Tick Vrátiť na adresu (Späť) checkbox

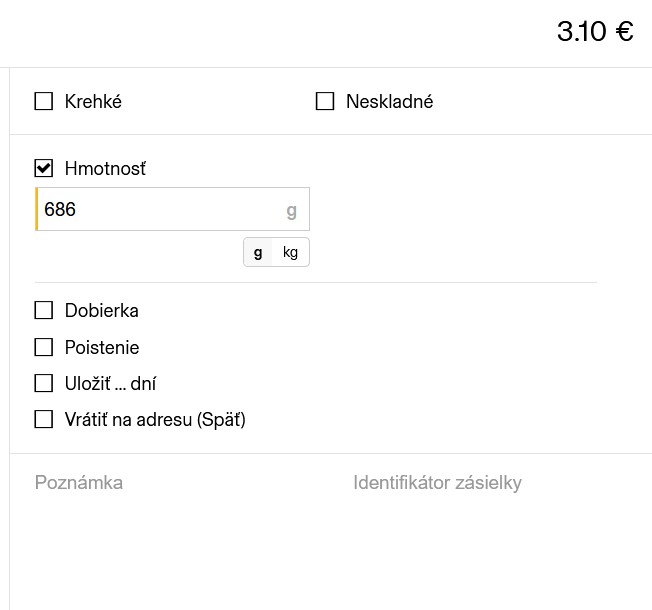(x=44, y=419)
